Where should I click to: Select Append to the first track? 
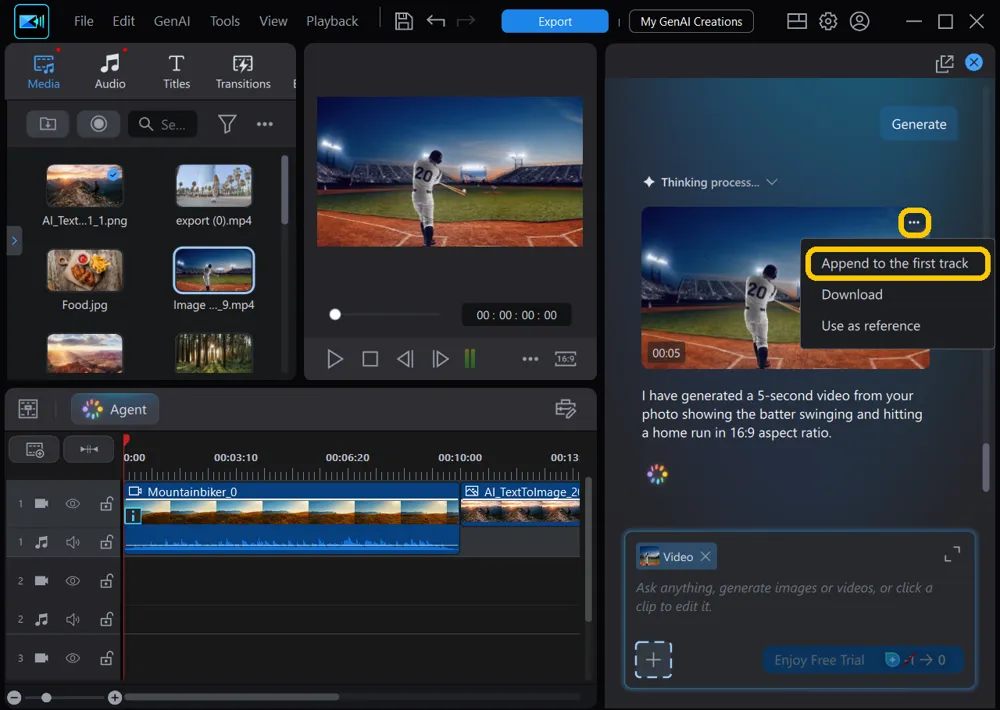click(897, 263)
